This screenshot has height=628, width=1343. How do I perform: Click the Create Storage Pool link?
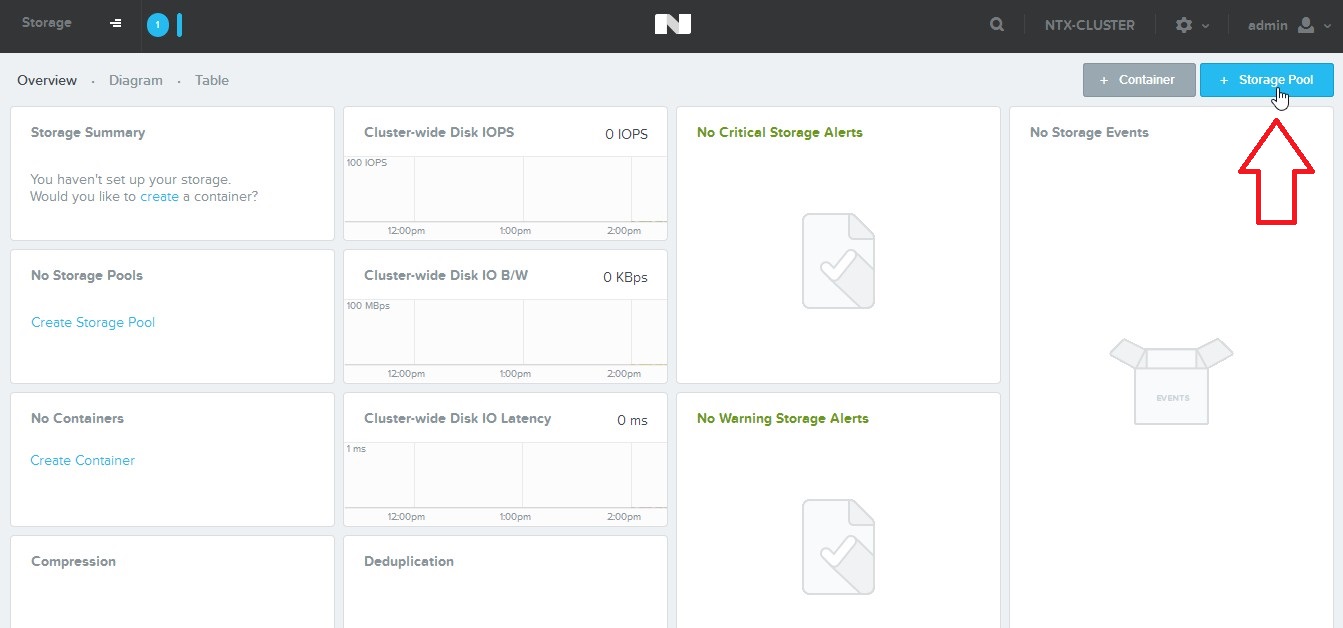[93, 322]
